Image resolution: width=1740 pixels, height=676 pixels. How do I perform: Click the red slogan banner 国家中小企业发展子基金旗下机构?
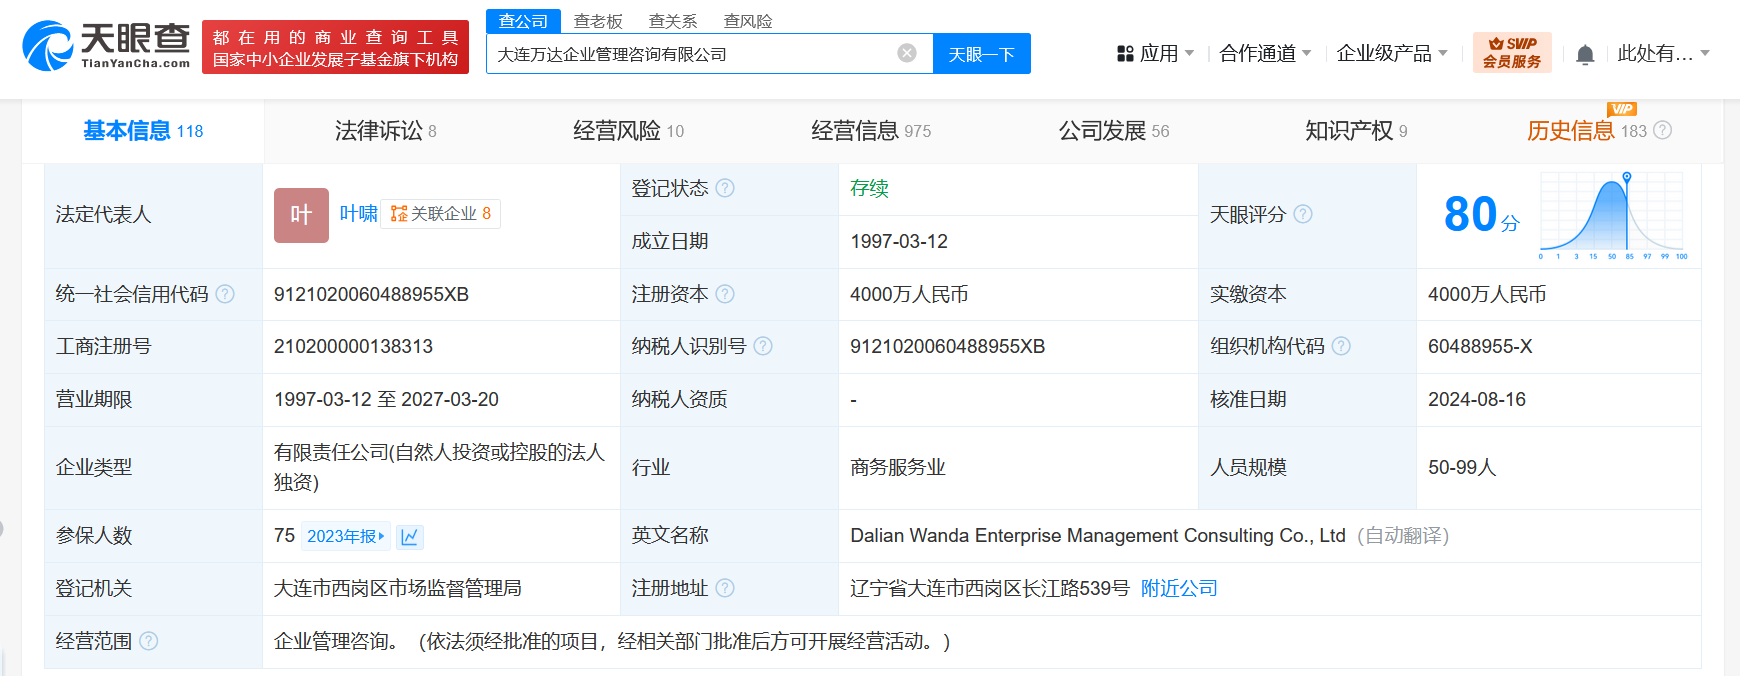coord(335,47)
